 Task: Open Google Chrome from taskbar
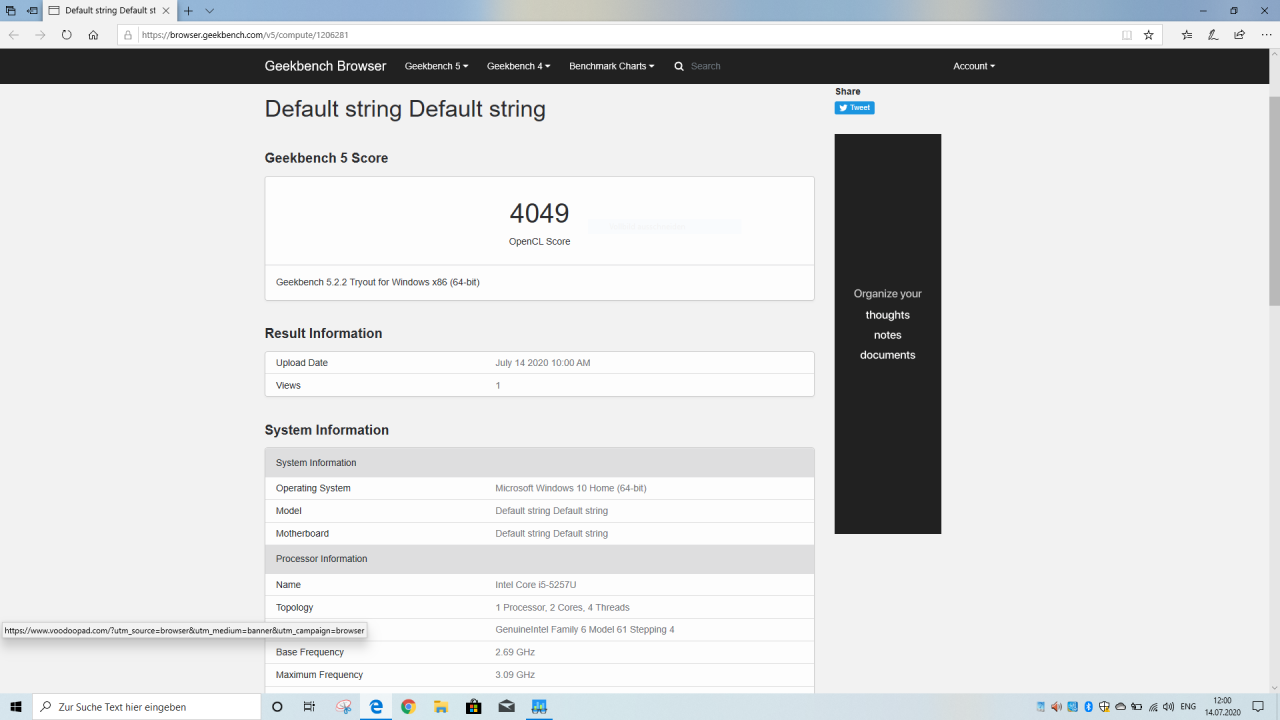[x=408, y=707]
